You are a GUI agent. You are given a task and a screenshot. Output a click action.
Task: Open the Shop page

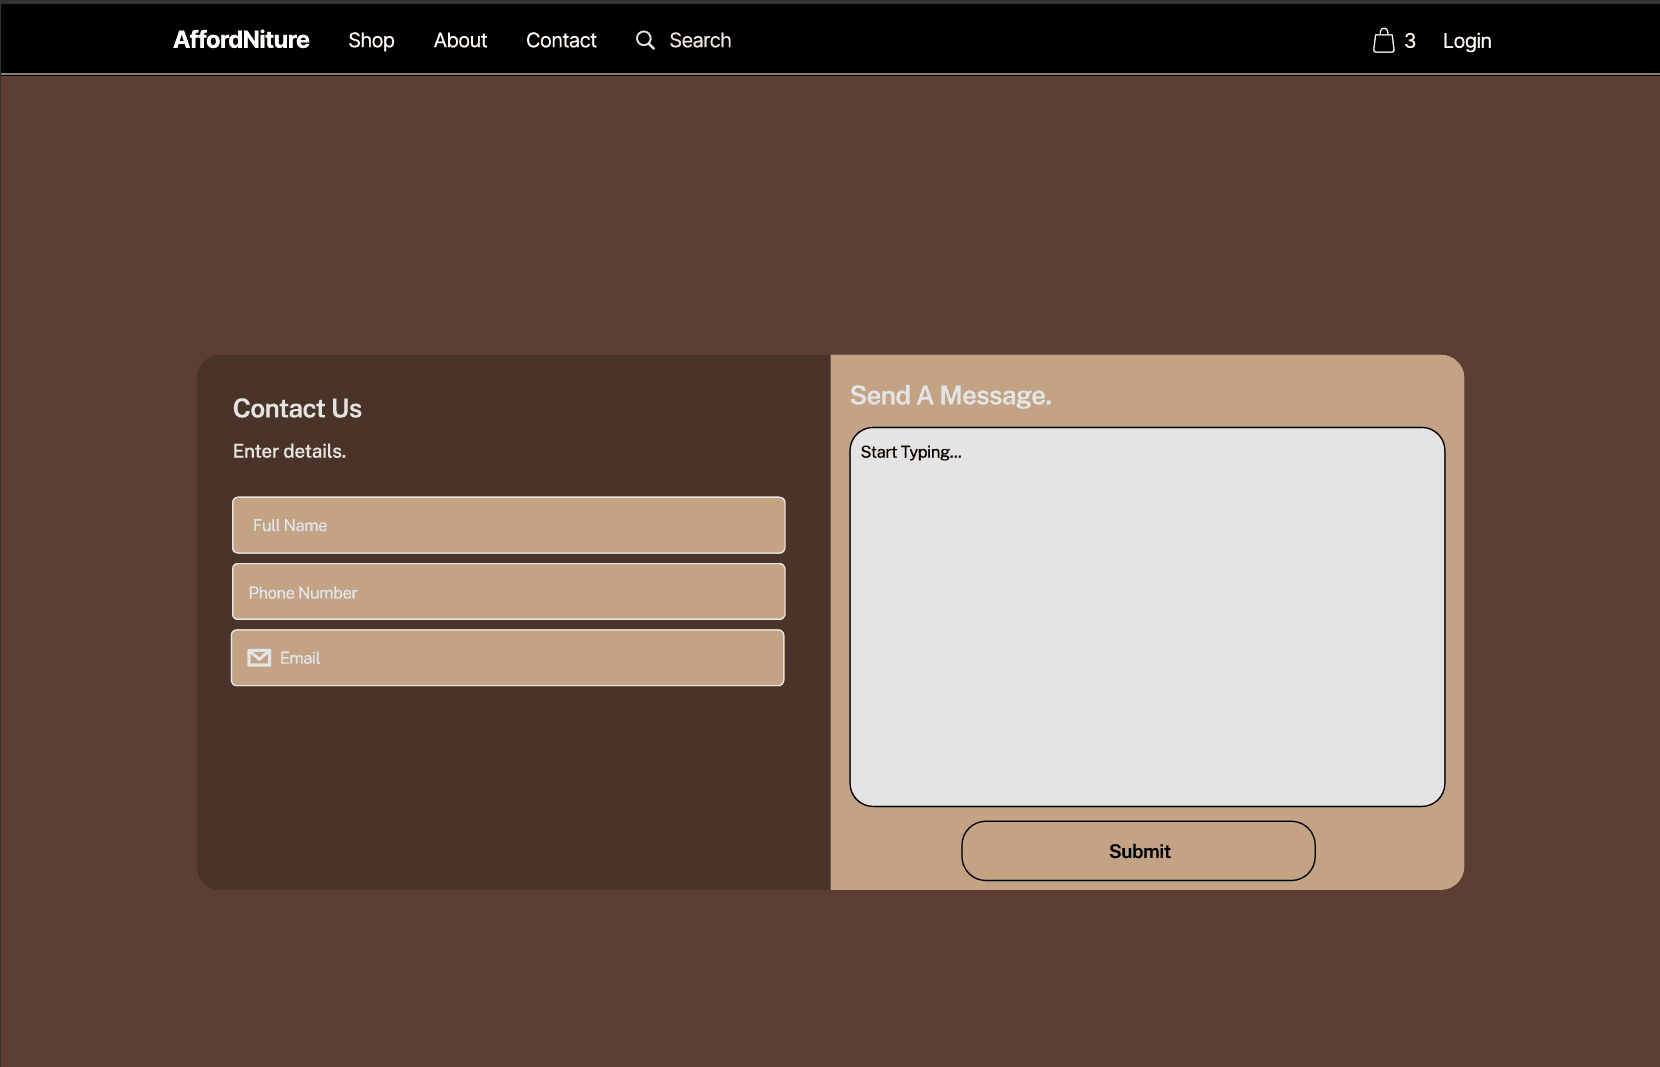tap(371, 40)
